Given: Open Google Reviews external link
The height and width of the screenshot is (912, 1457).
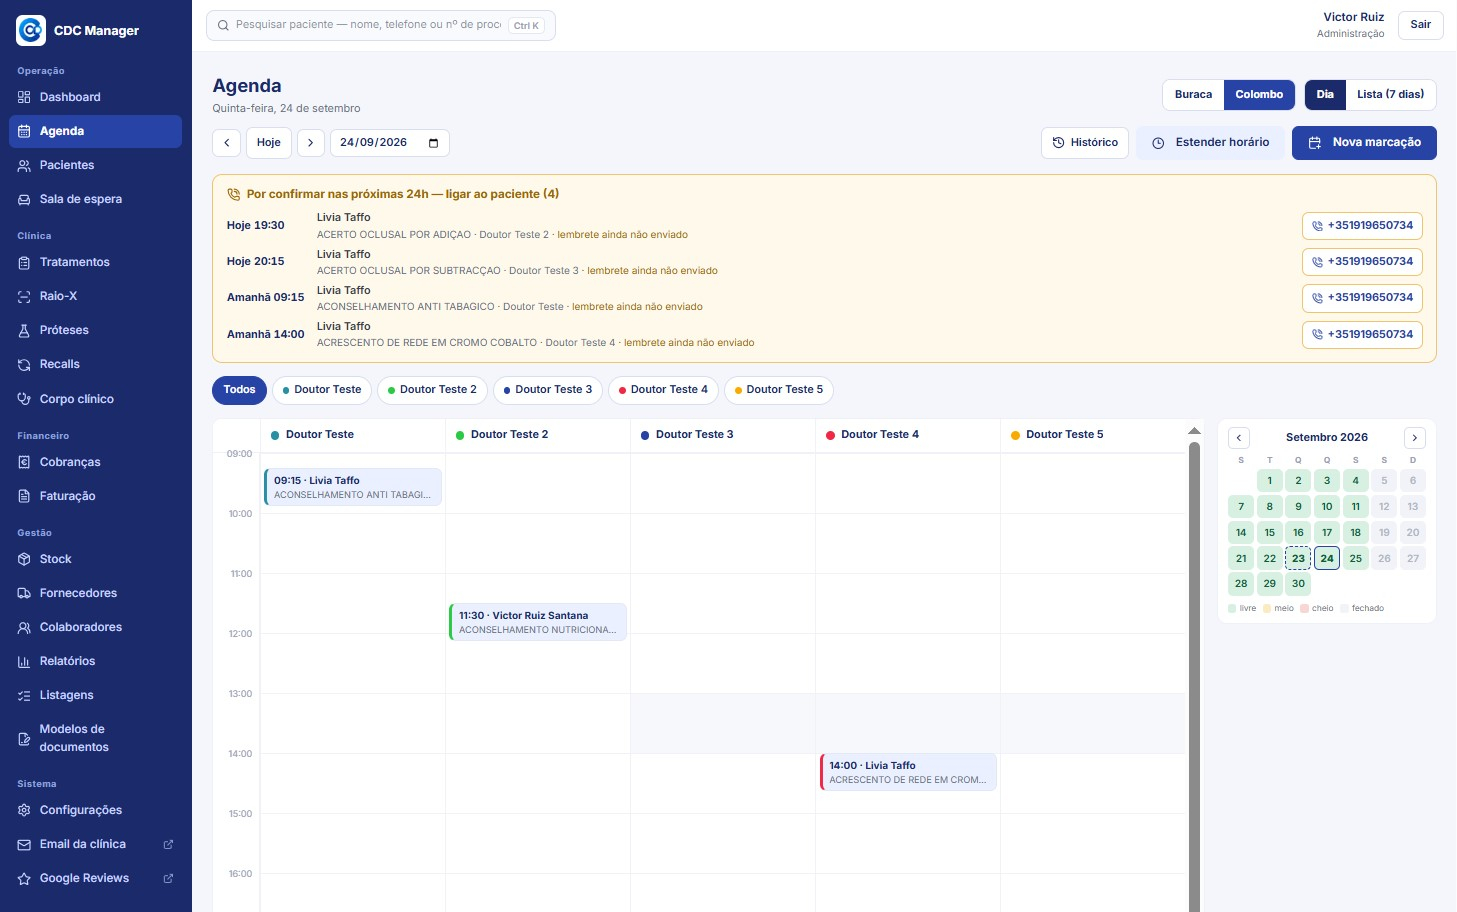Looking at the screenshot, I should [x=96, y=878].
